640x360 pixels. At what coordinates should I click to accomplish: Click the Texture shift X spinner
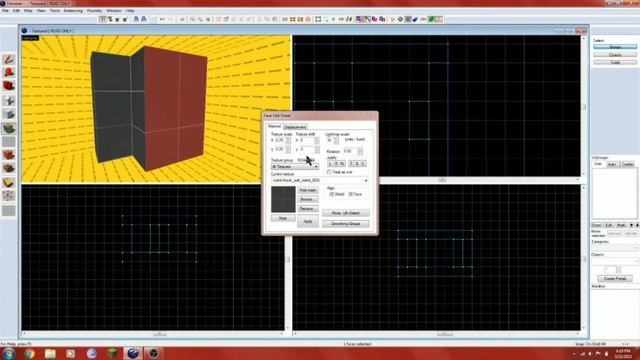pos(317,140)
